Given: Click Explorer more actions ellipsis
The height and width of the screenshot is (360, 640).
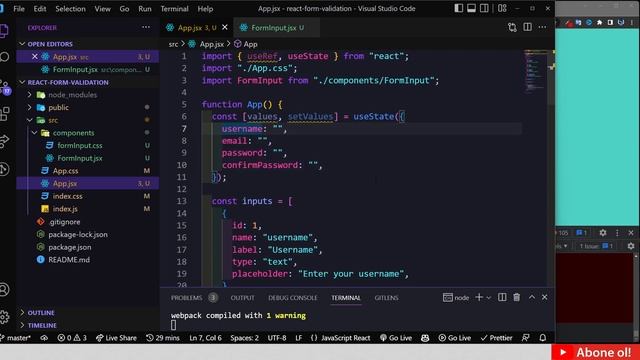Looking at the screenshot, I should point(146,27).
